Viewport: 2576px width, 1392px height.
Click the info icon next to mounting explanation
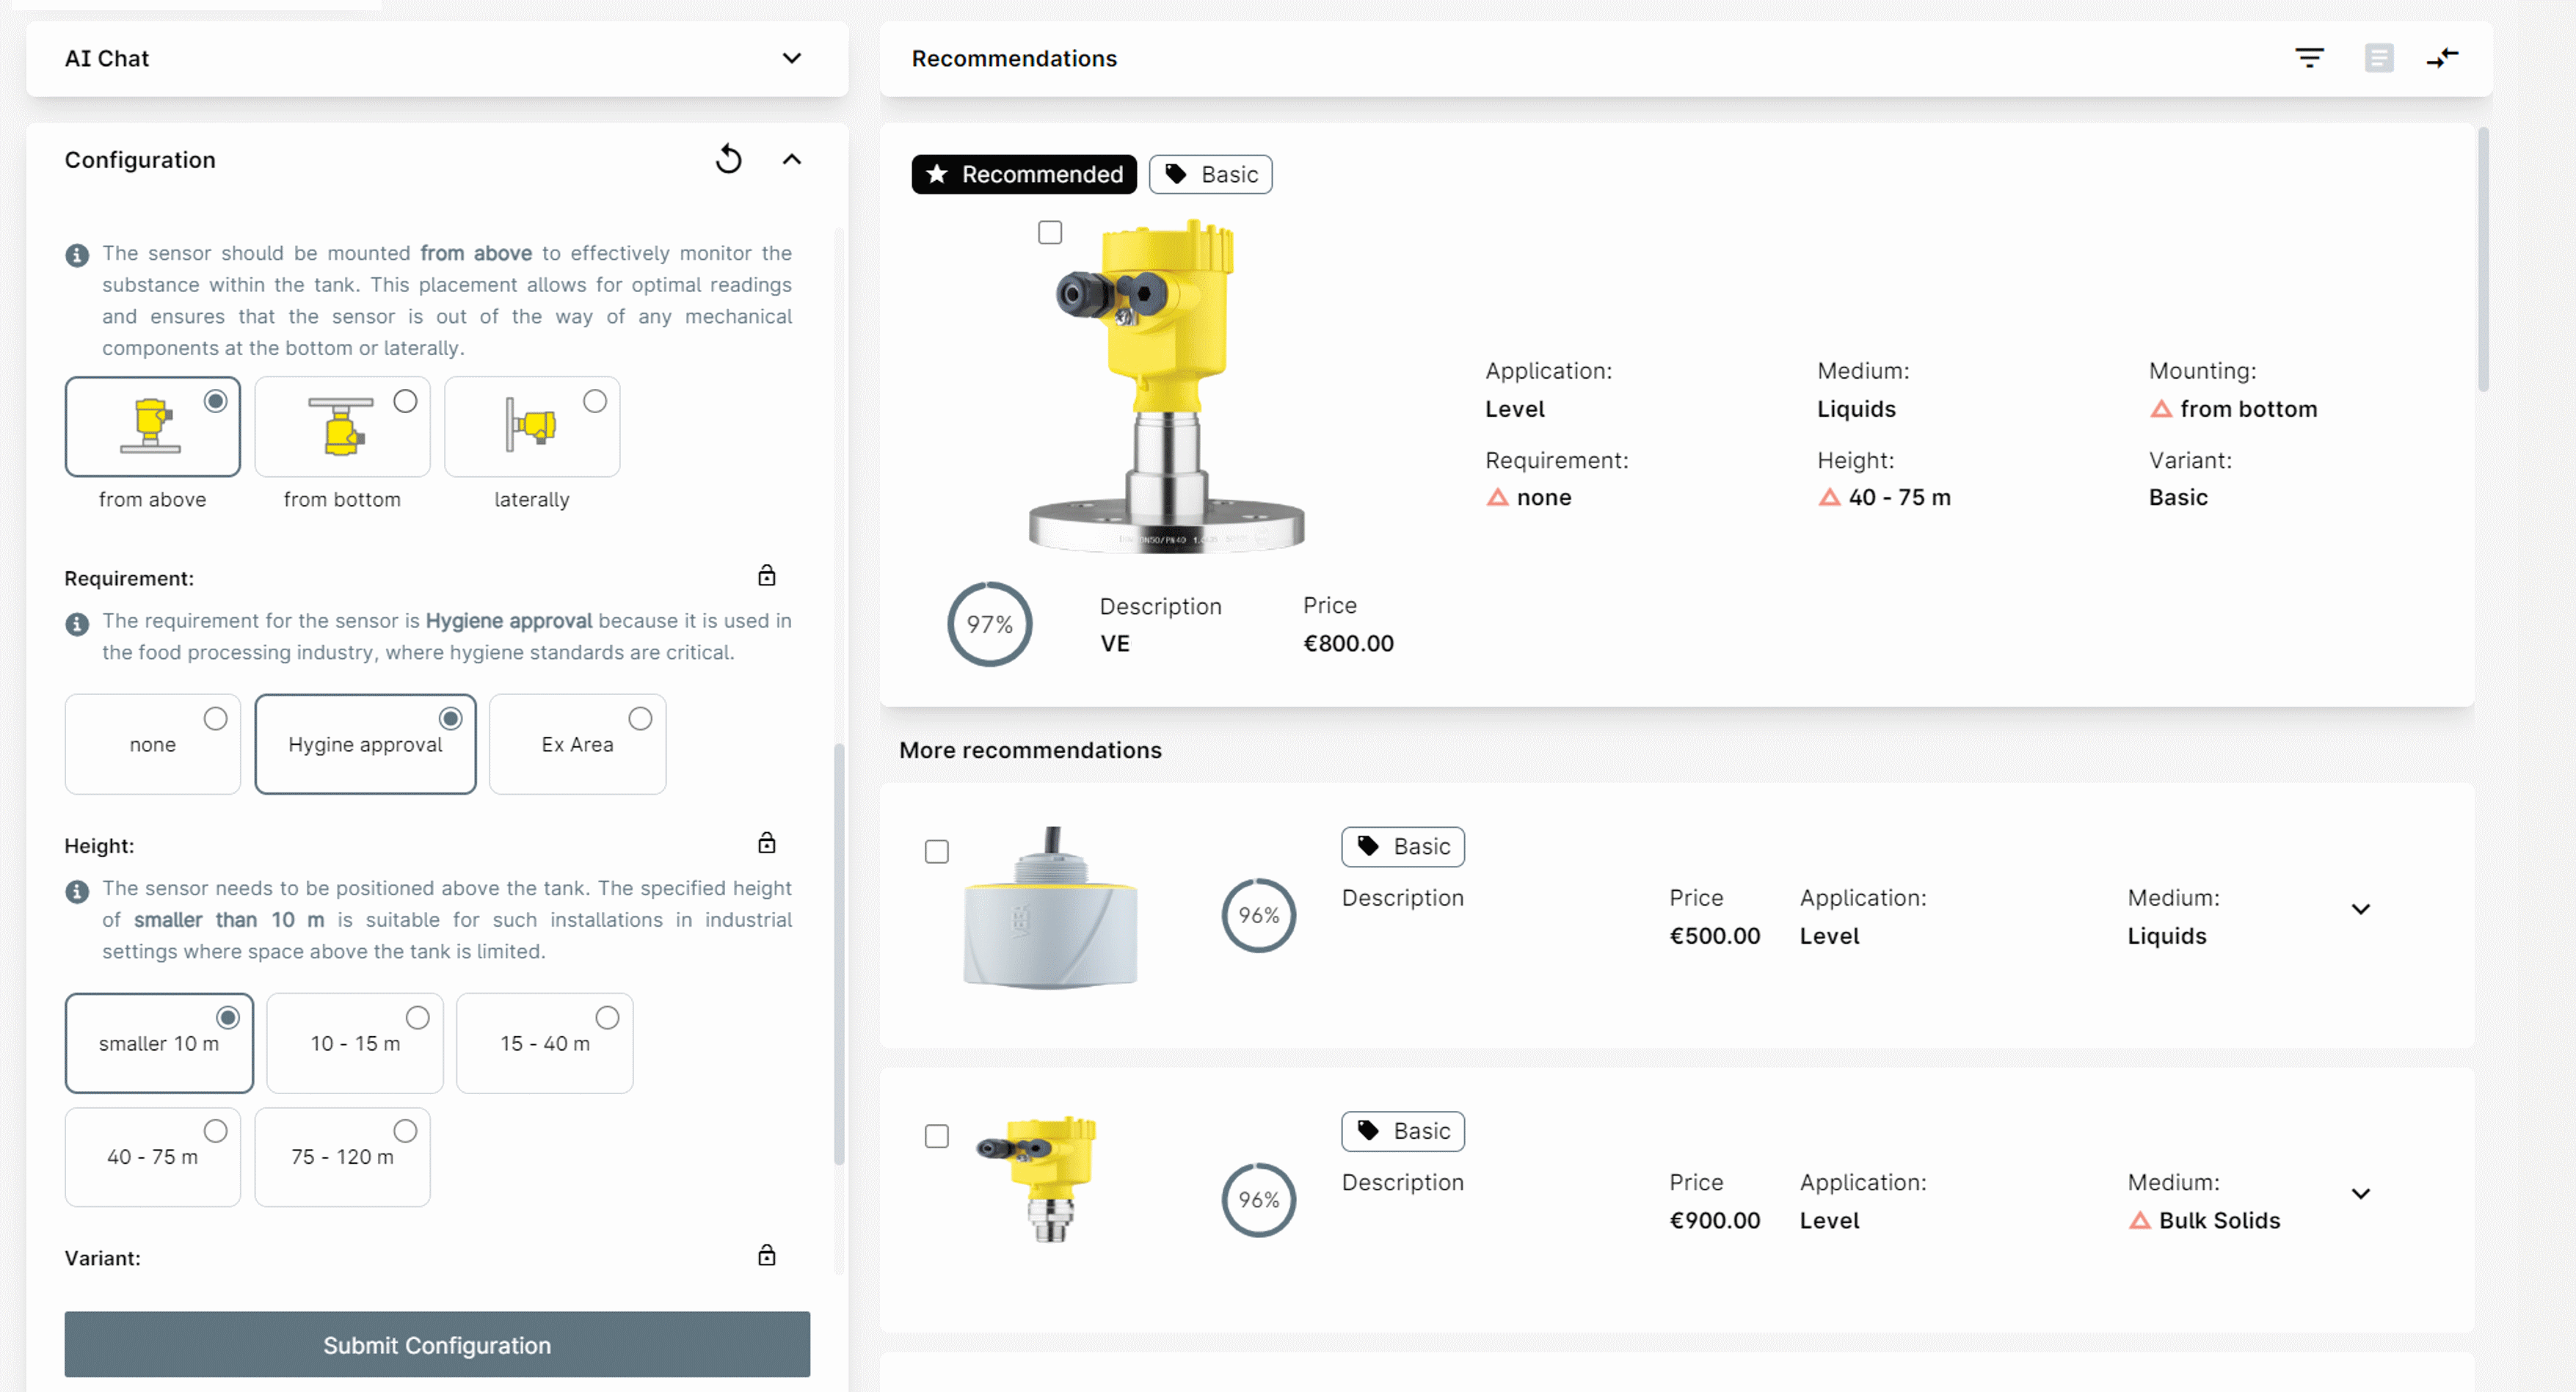tap(77, 255)
